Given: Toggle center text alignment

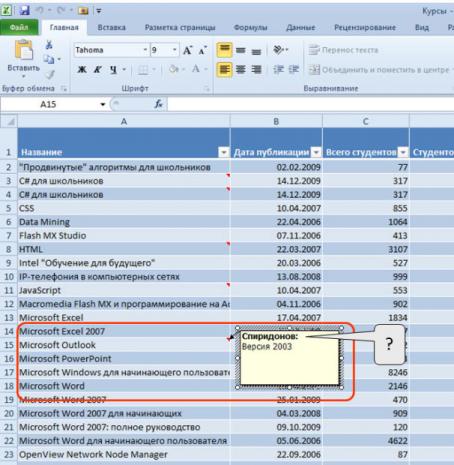Looking at the screenshot, I should (240, 70).
